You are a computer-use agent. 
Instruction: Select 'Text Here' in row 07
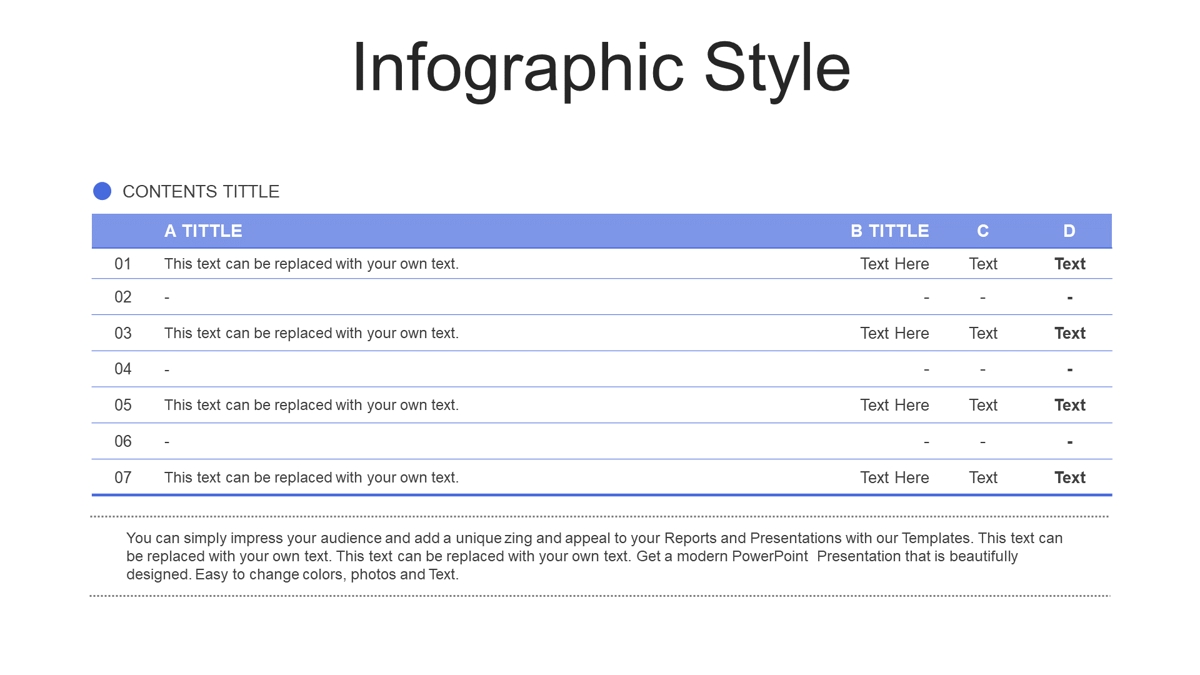pos(895,477)
